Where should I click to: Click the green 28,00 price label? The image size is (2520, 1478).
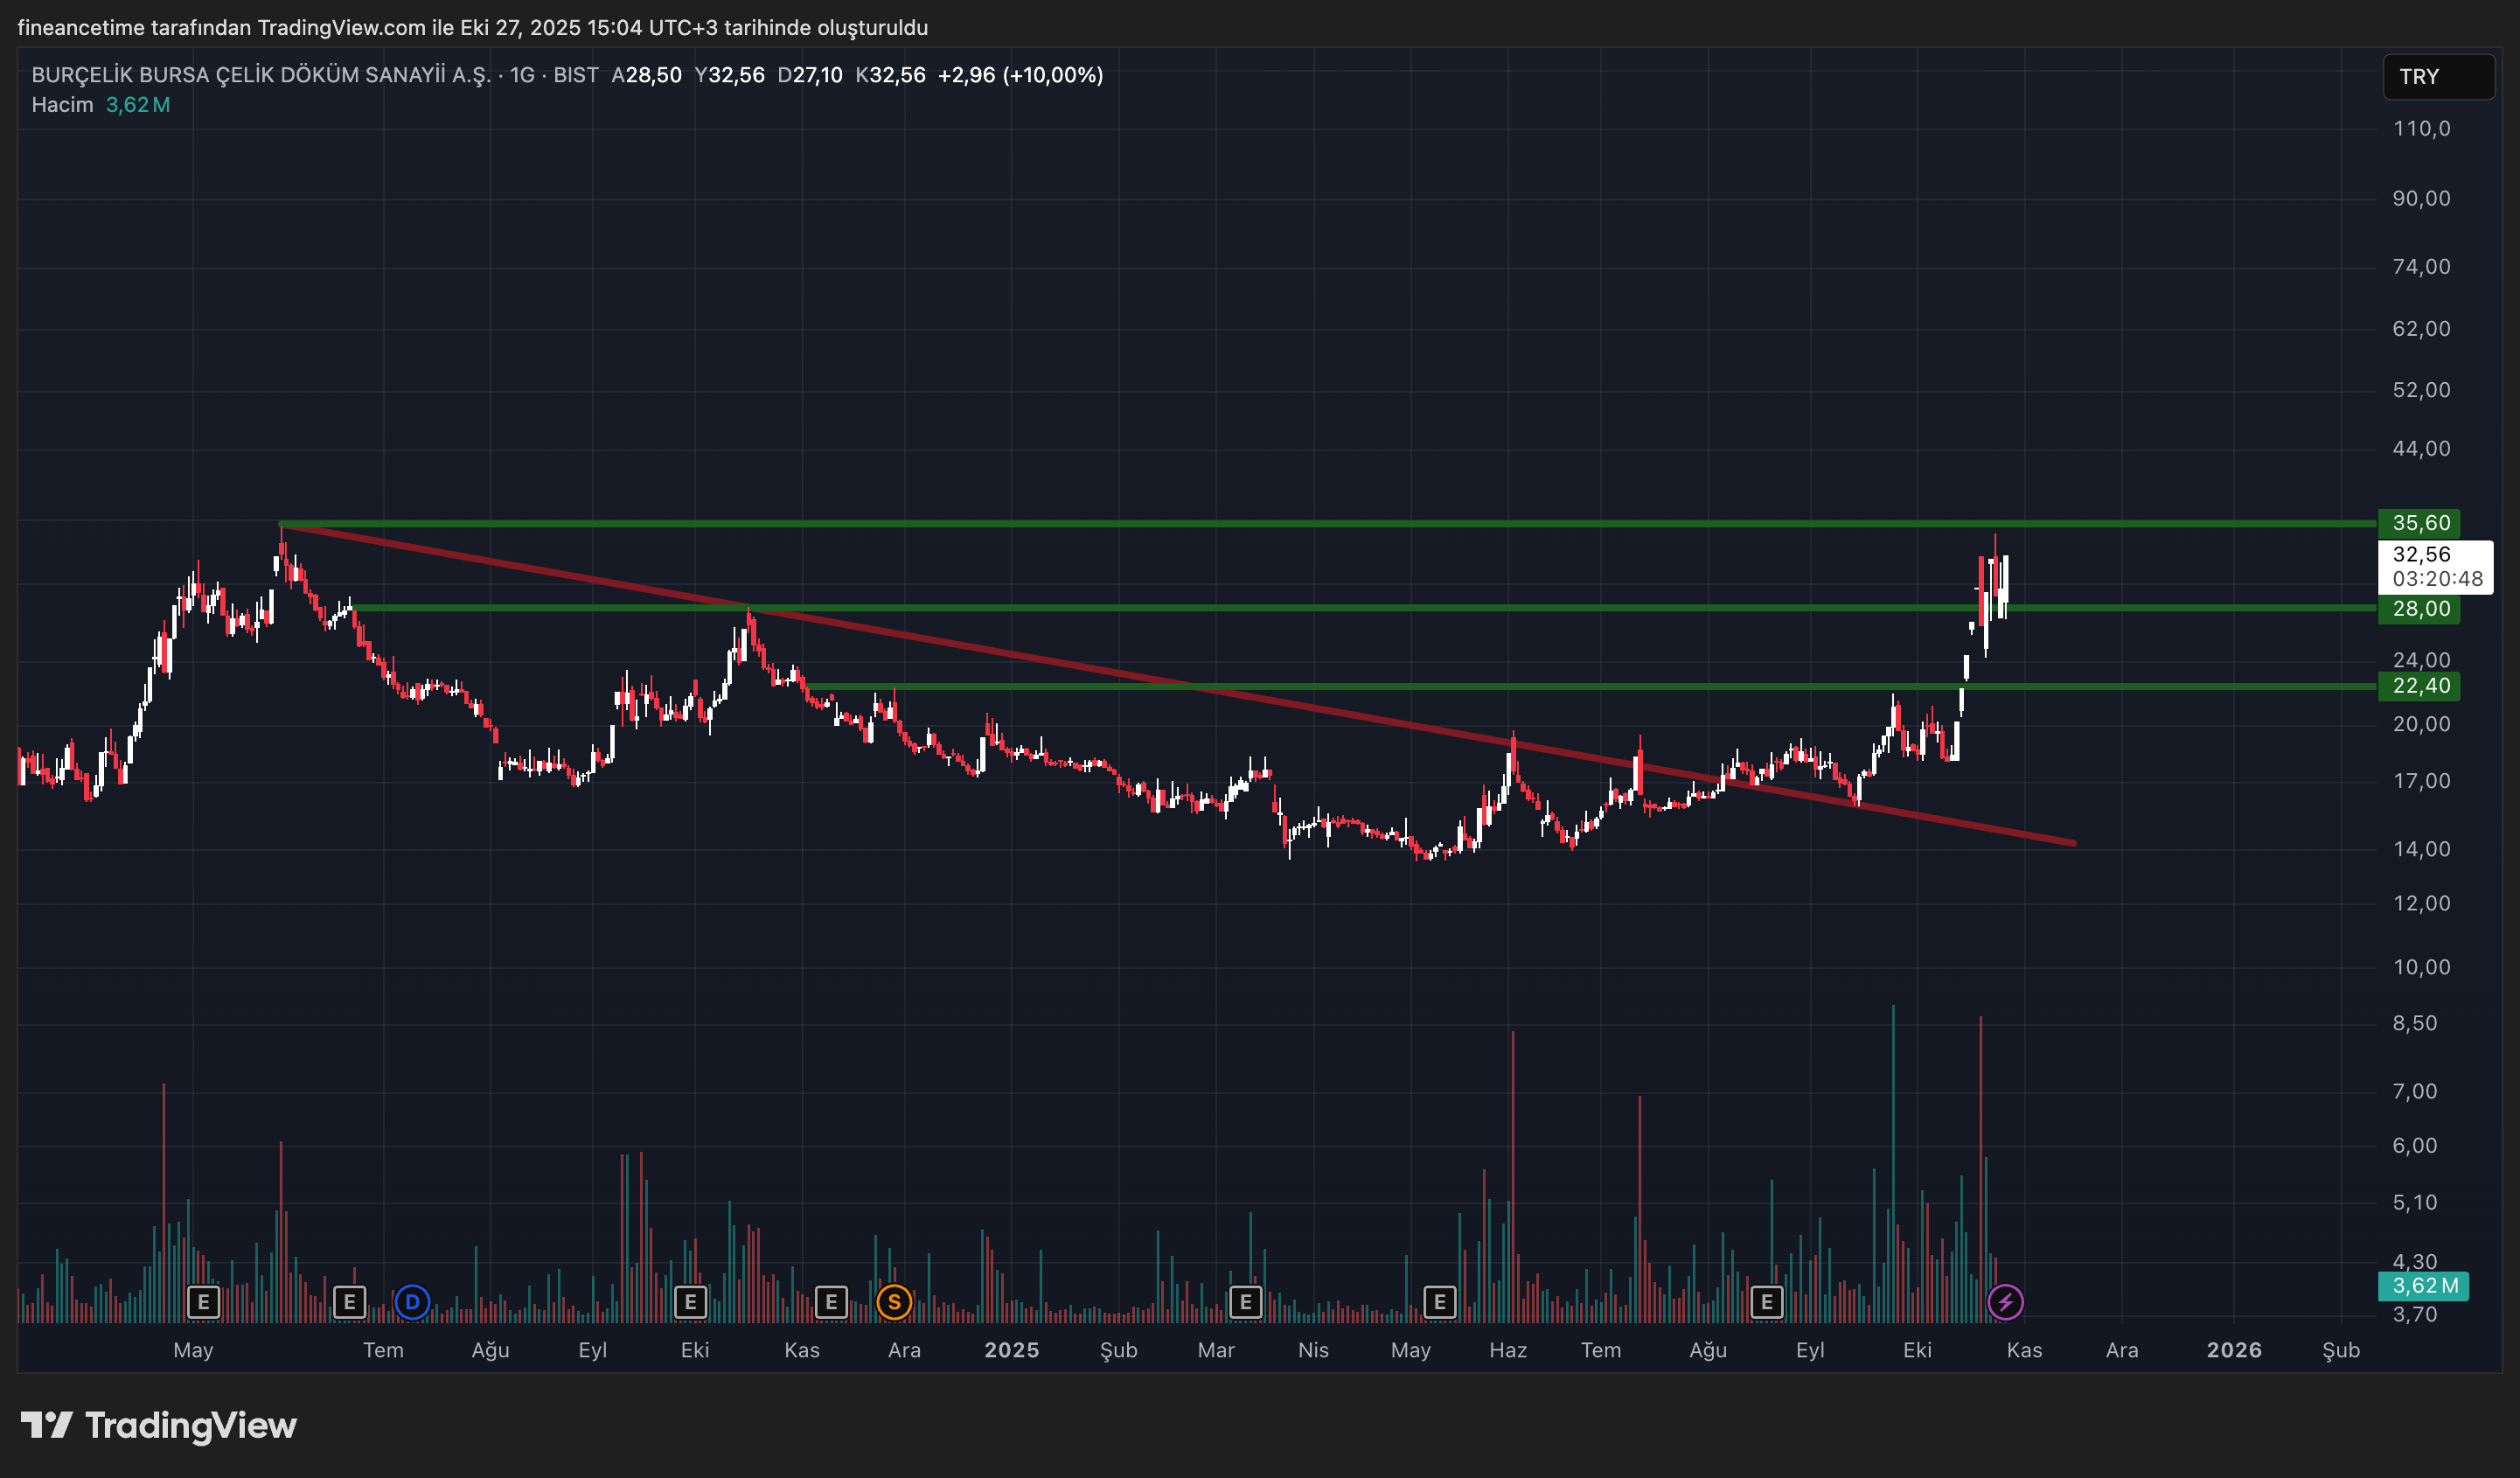2418,608
